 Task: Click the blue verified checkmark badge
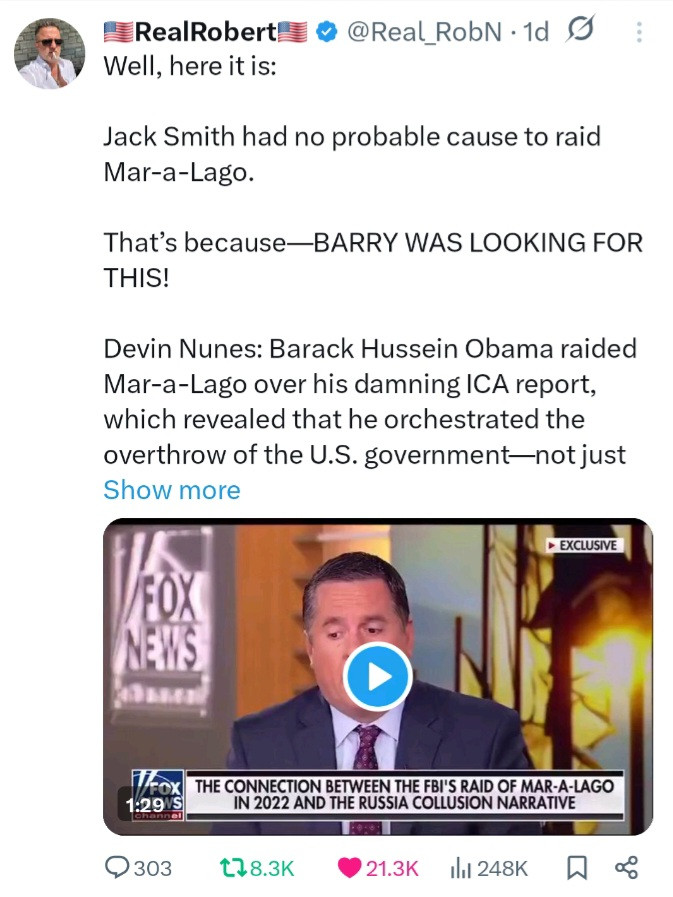pos(326,32)
